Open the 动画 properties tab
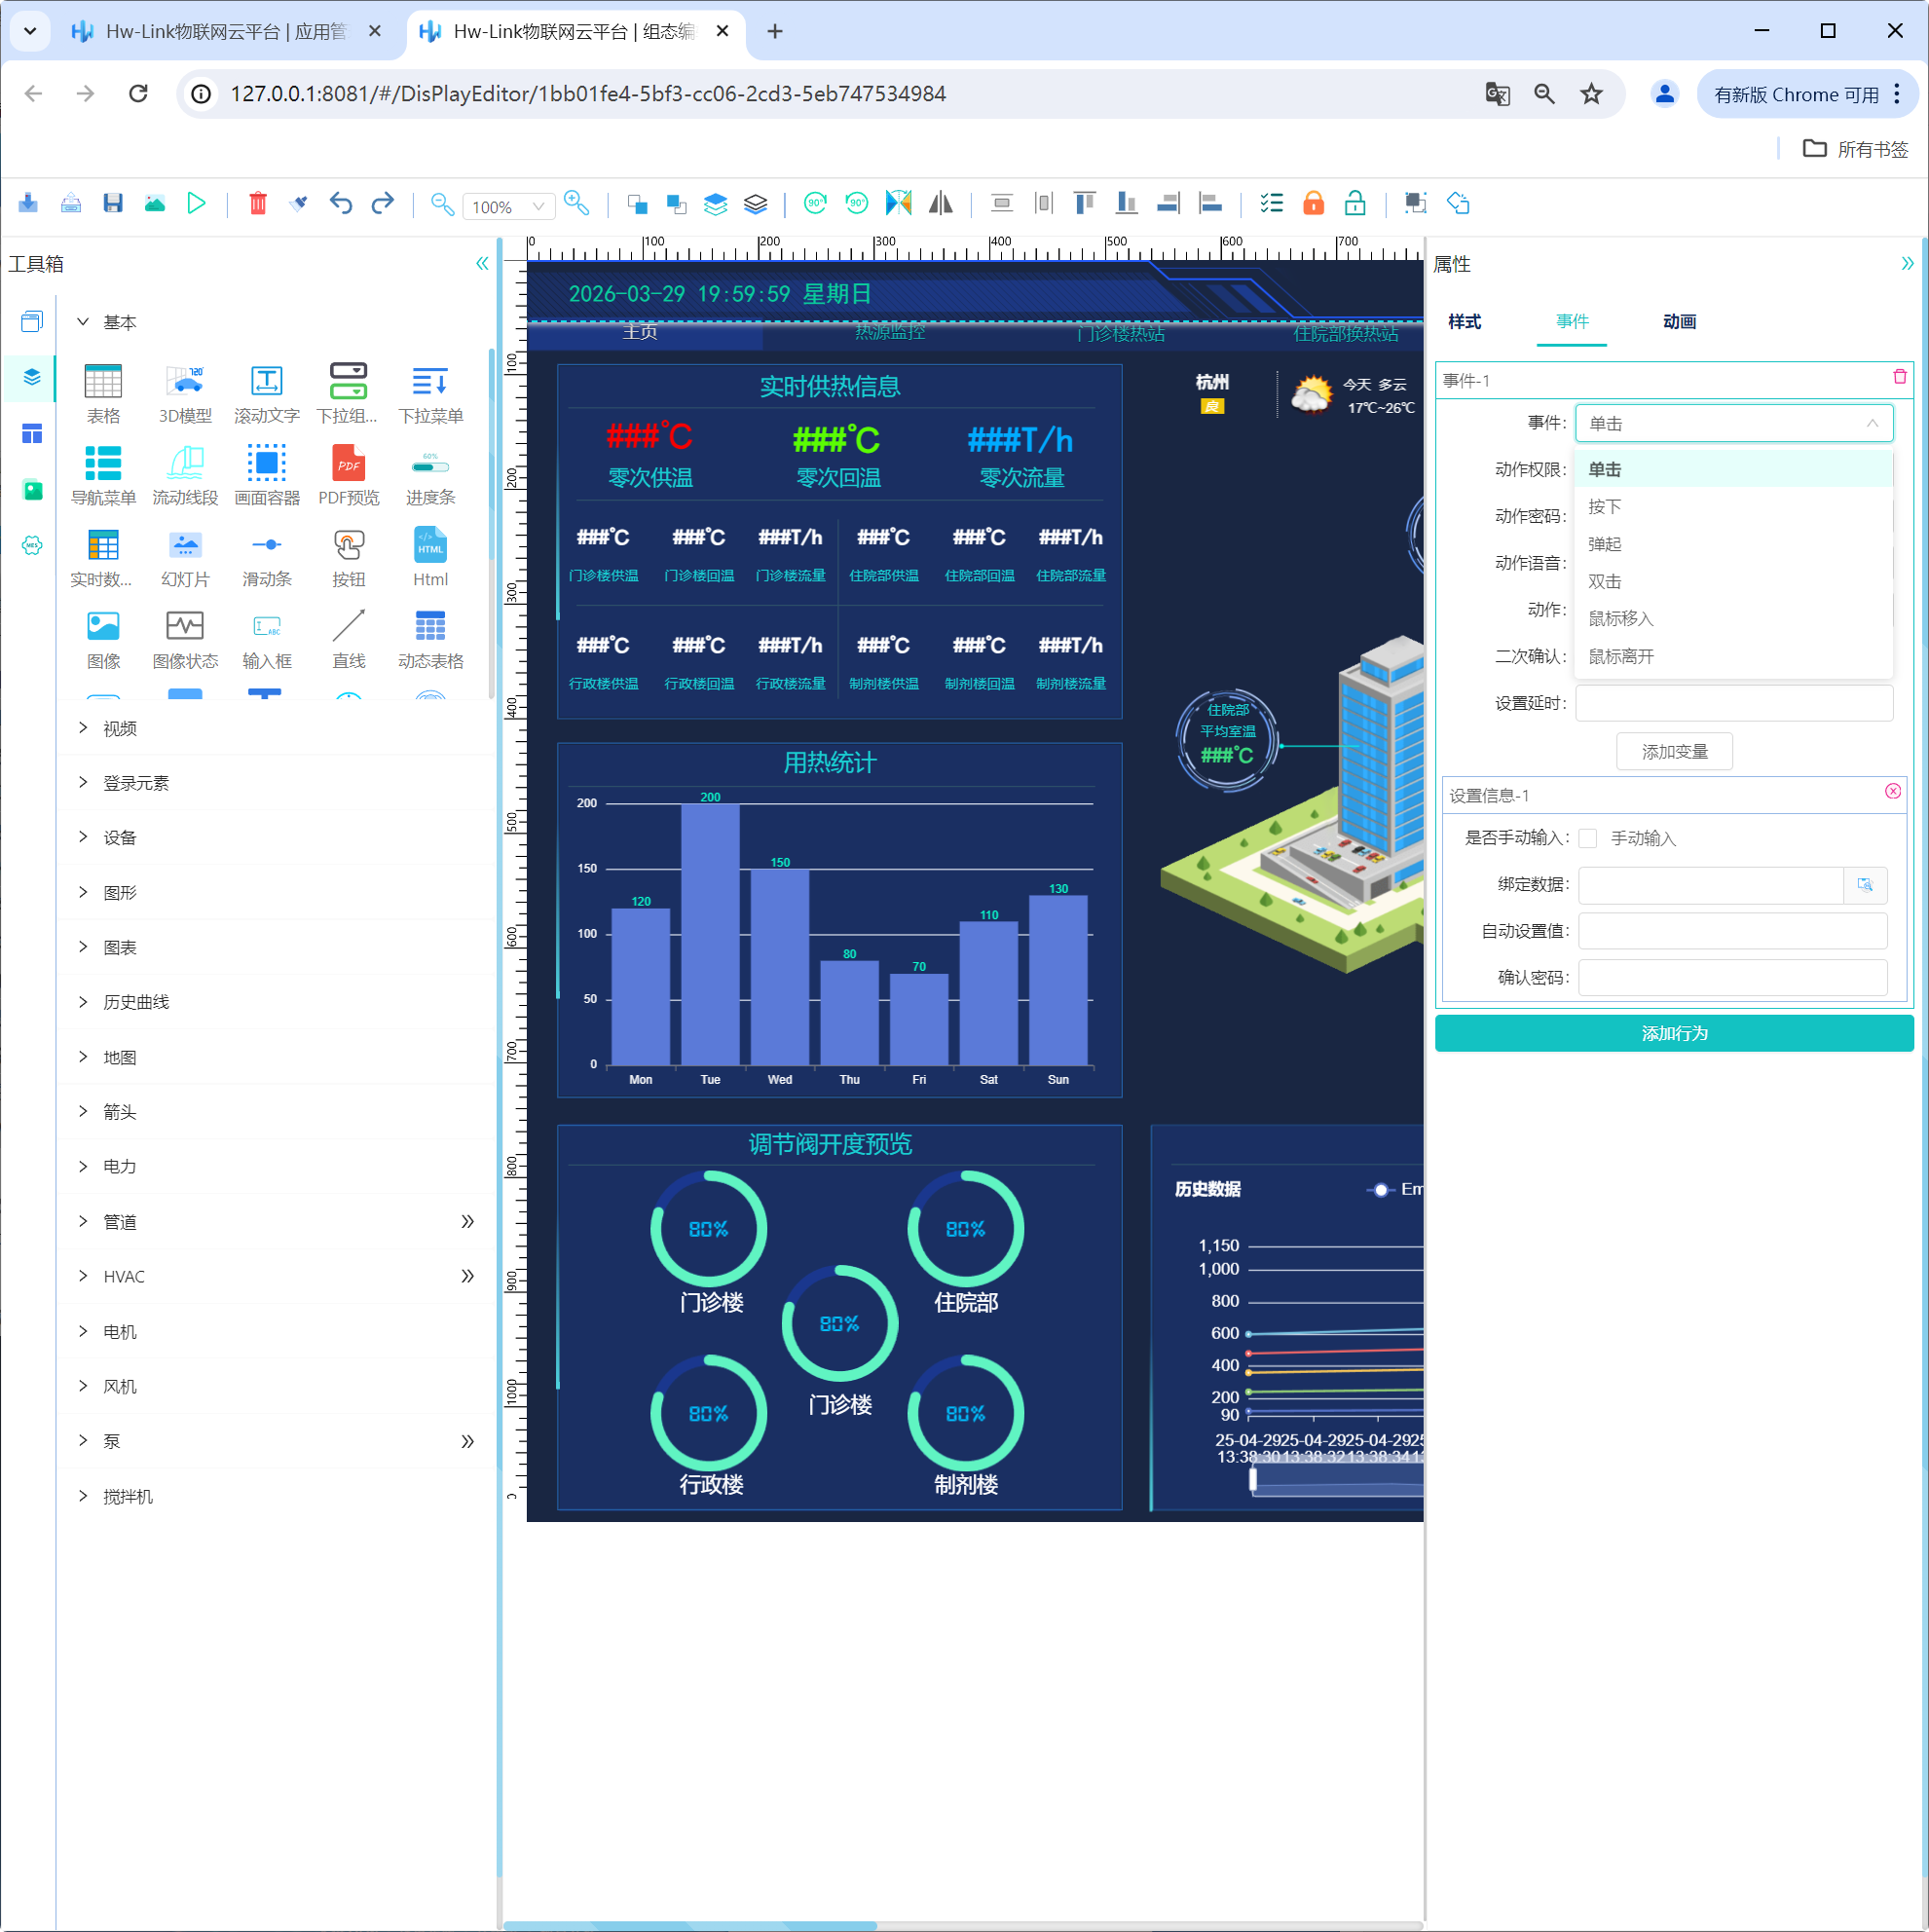This screenshot has height=1932, width=1929. (x=1679, y=321)
